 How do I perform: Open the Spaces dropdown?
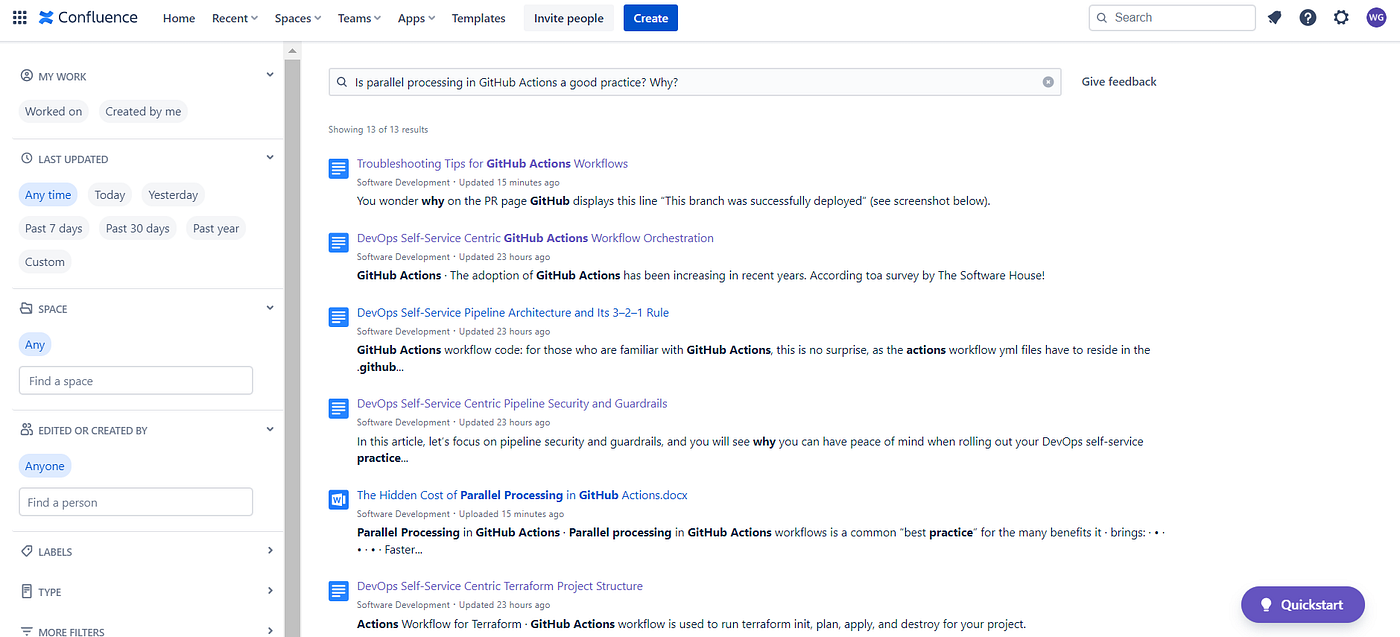point(297,17)
